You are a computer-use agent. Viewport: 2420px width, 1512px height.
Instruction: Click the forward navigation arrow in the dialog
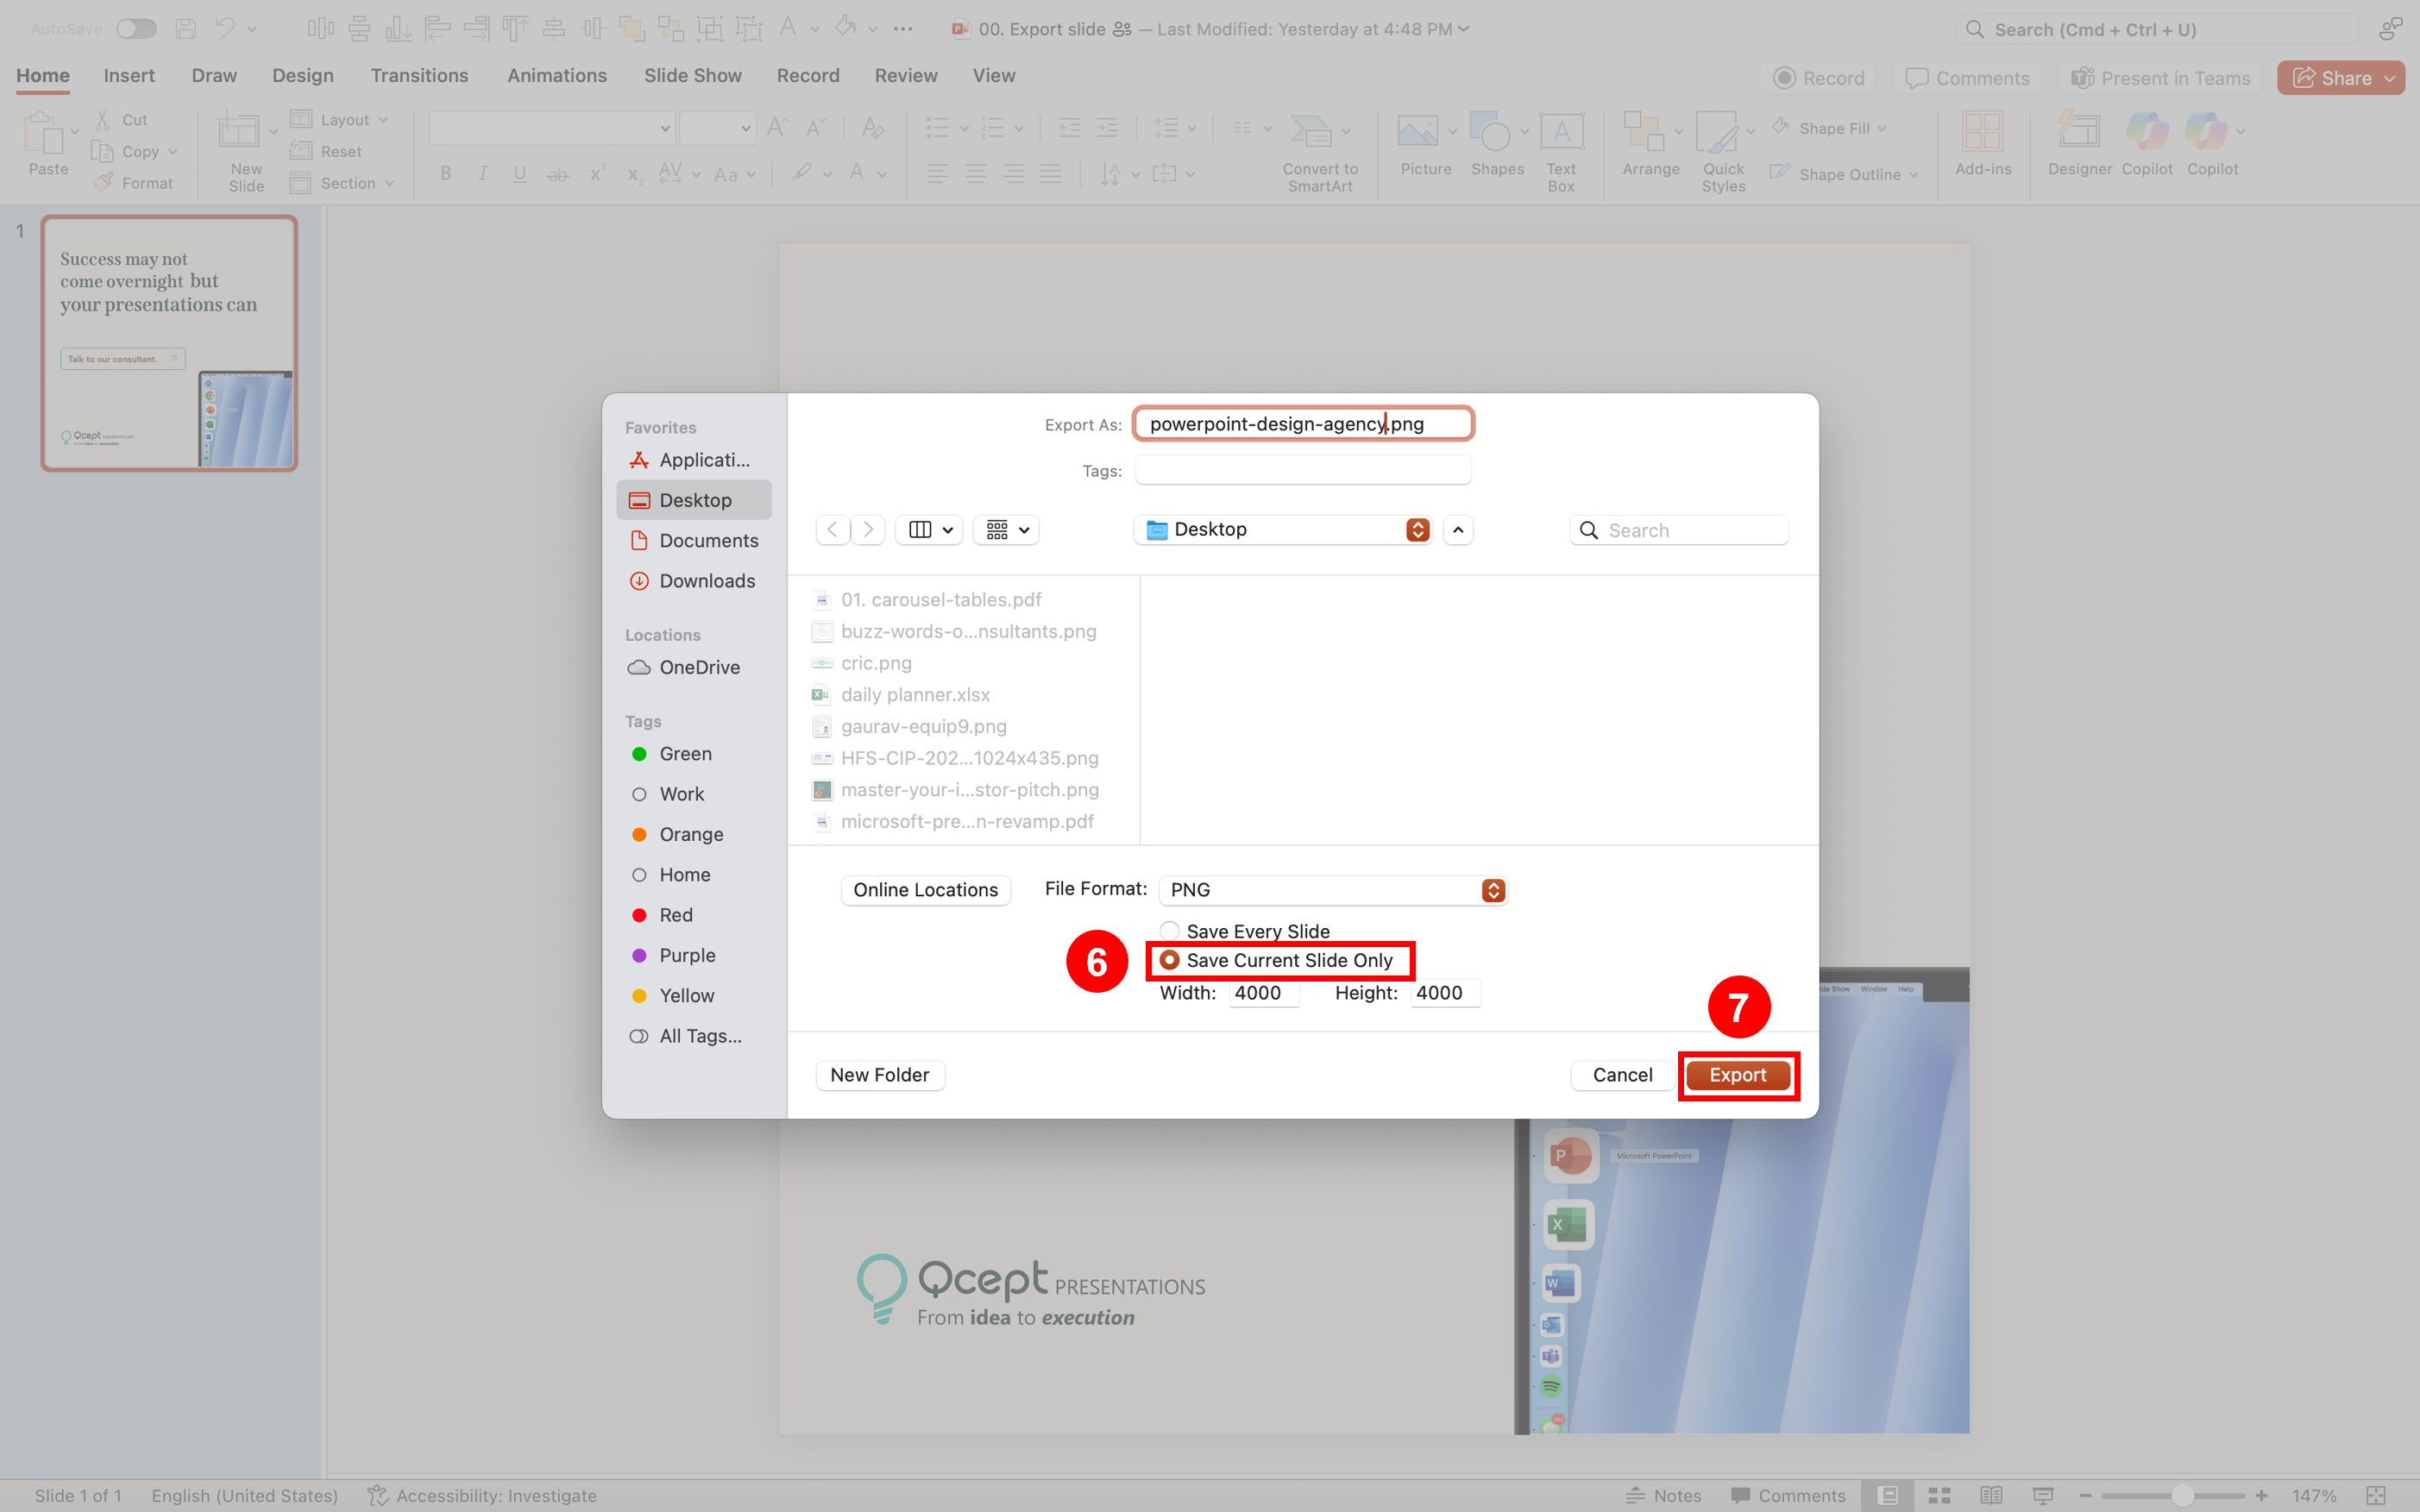pos(868,529)
